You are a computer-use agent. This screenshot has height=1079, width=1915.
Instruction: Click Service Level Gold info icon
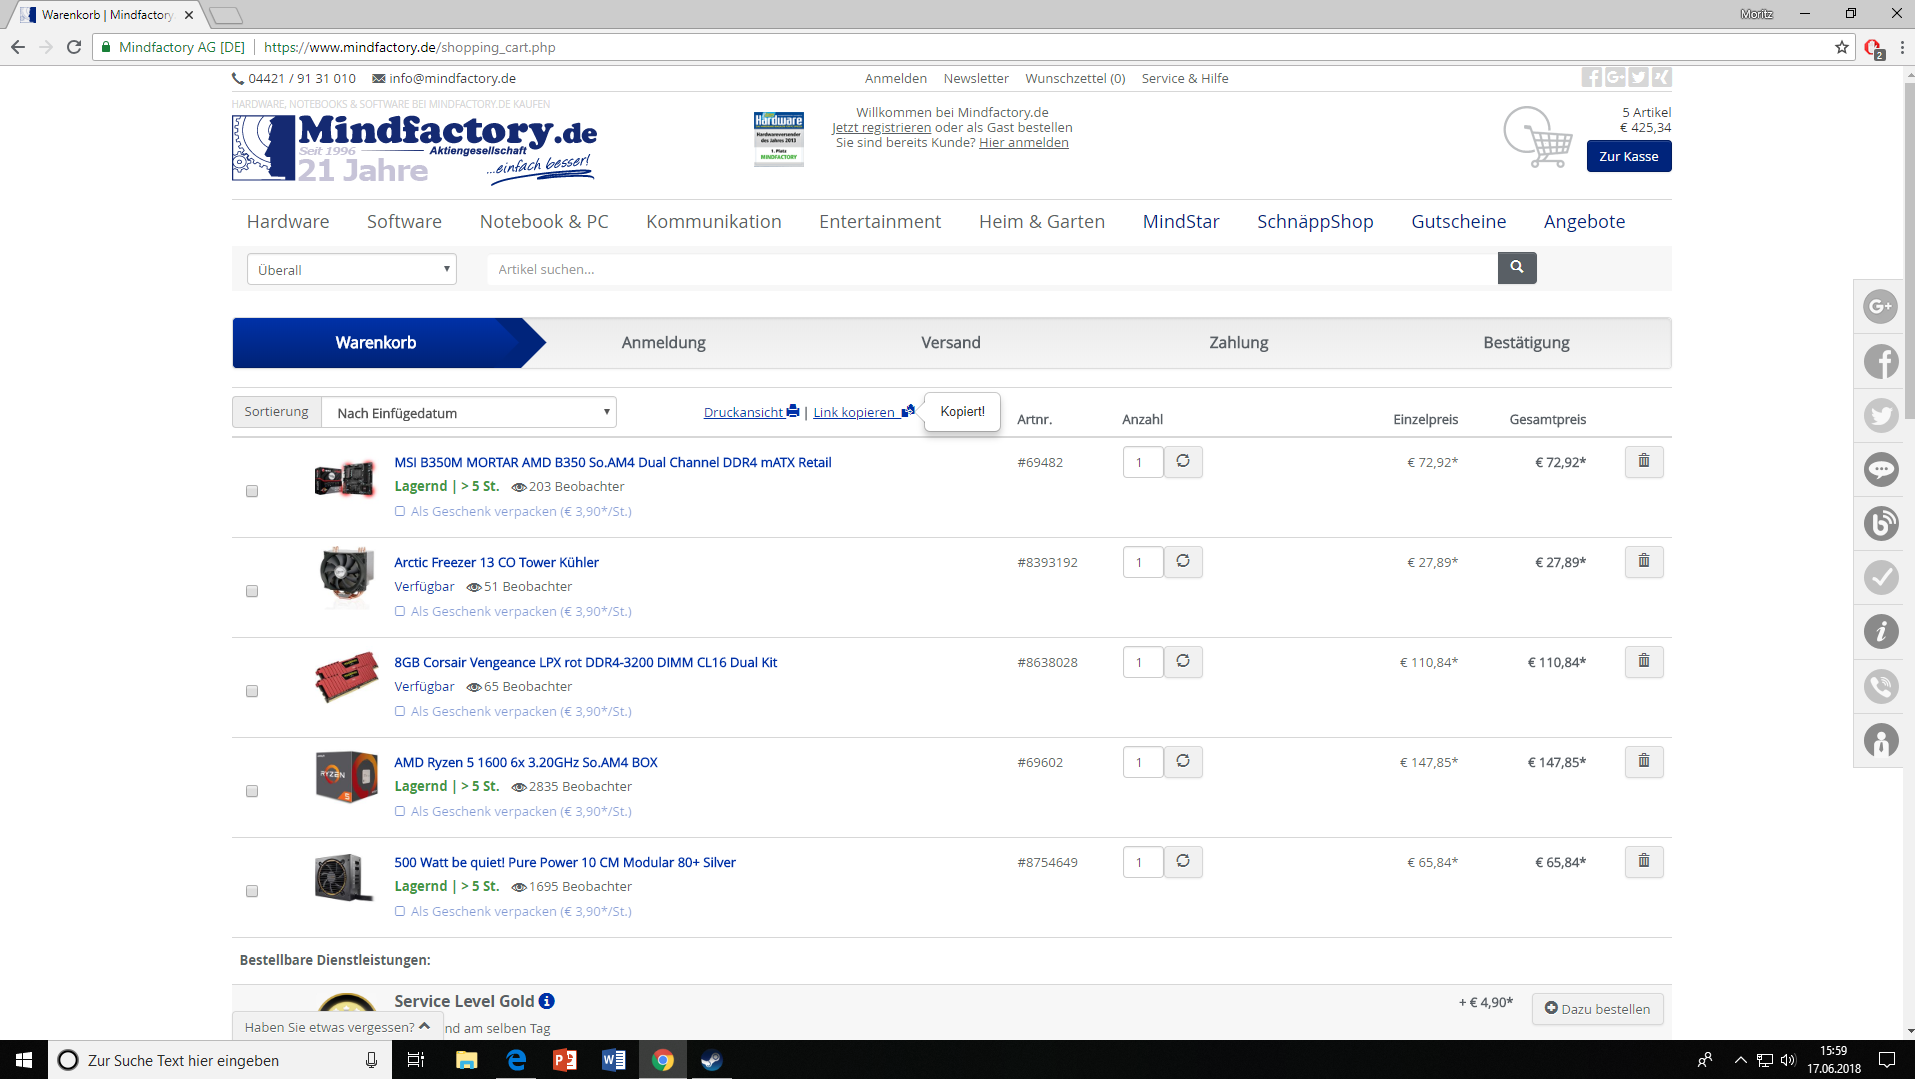[547, 1001]
